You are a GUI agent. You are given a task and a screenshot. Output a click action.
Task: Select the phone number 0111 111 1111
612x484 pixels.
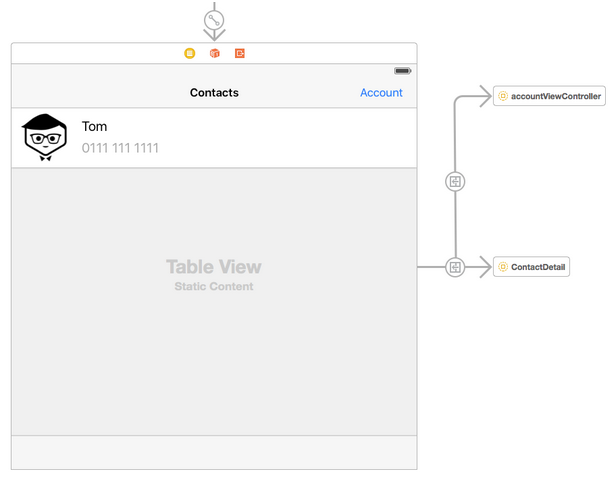[x=120, y=148]
